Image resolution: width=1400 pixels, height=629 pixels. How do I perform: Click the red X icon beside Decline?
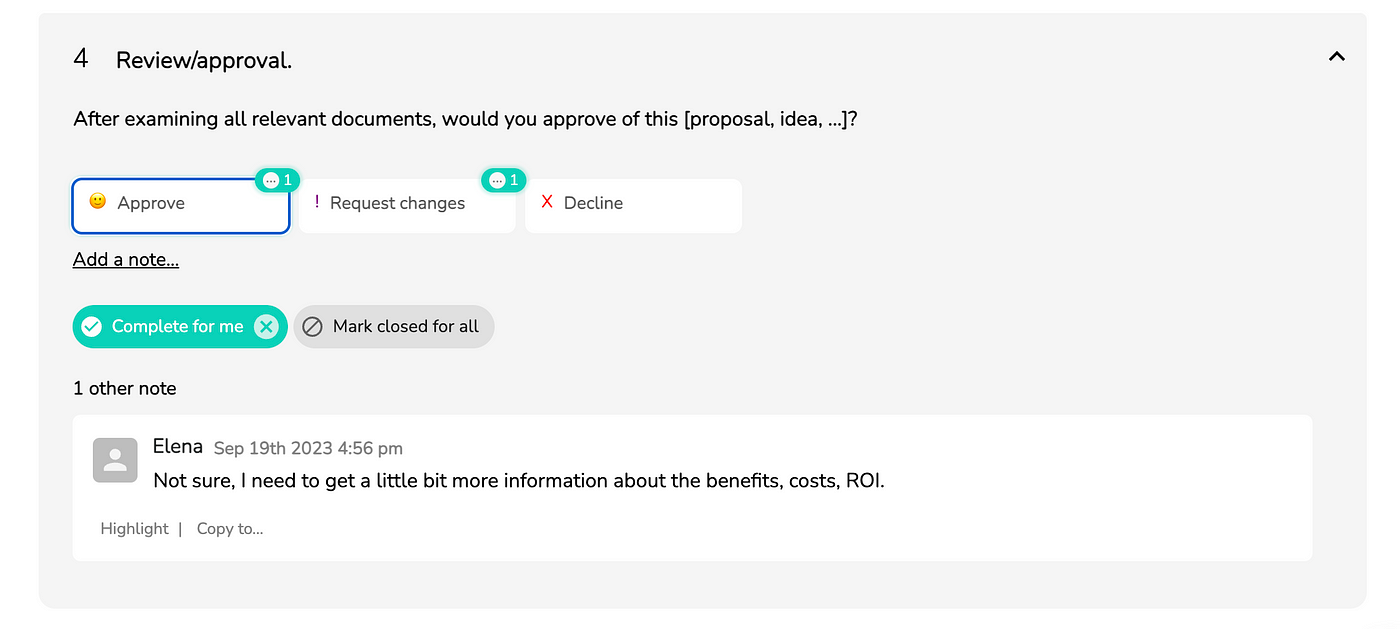click(547, 202)
